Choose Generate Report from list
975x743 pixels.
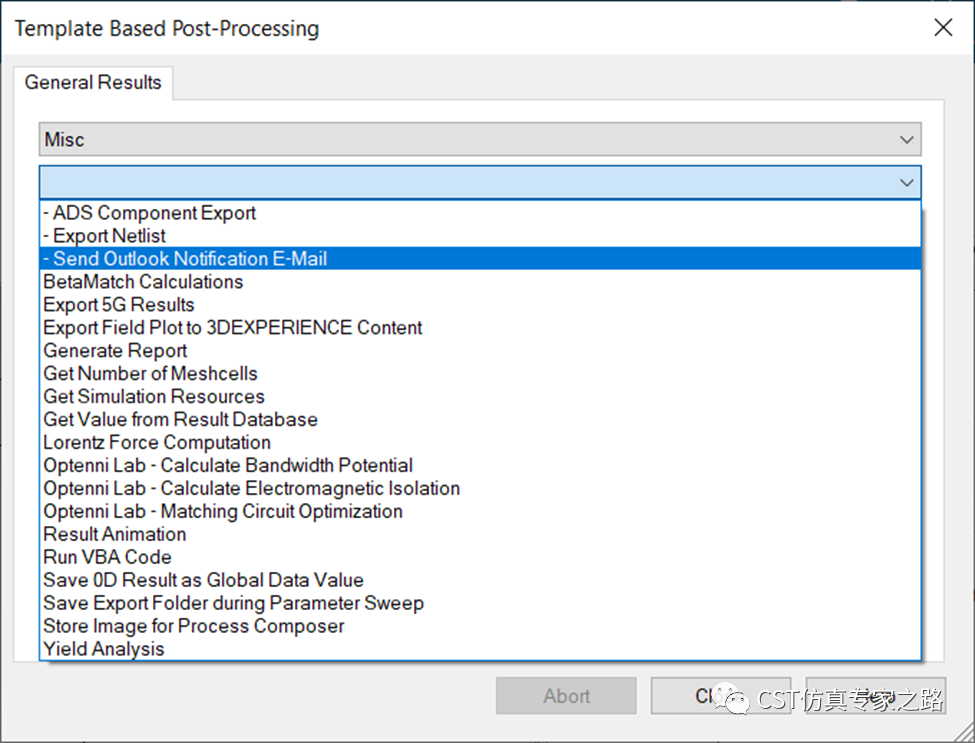479,351
